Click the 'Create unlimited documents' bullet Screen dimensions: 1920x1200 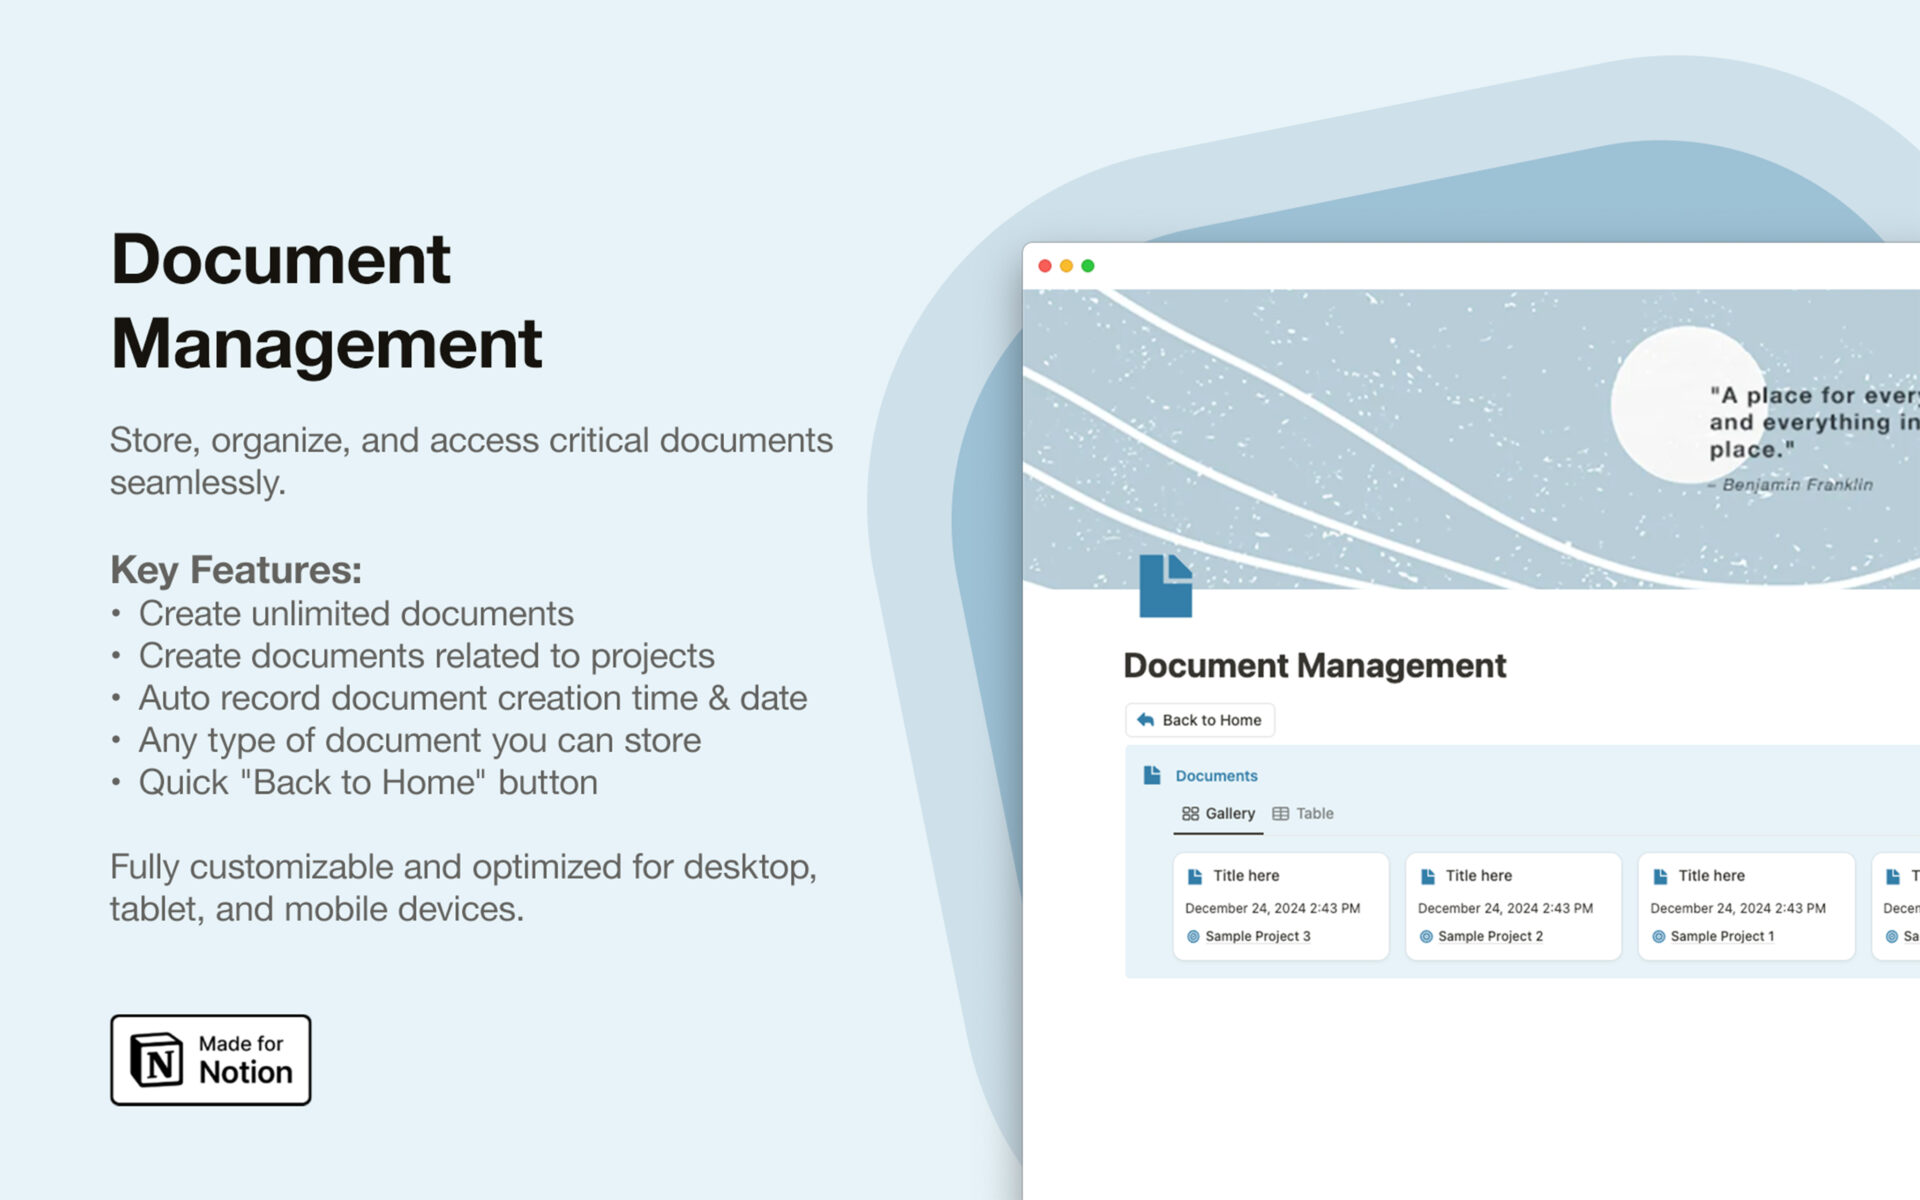point(356,614)
